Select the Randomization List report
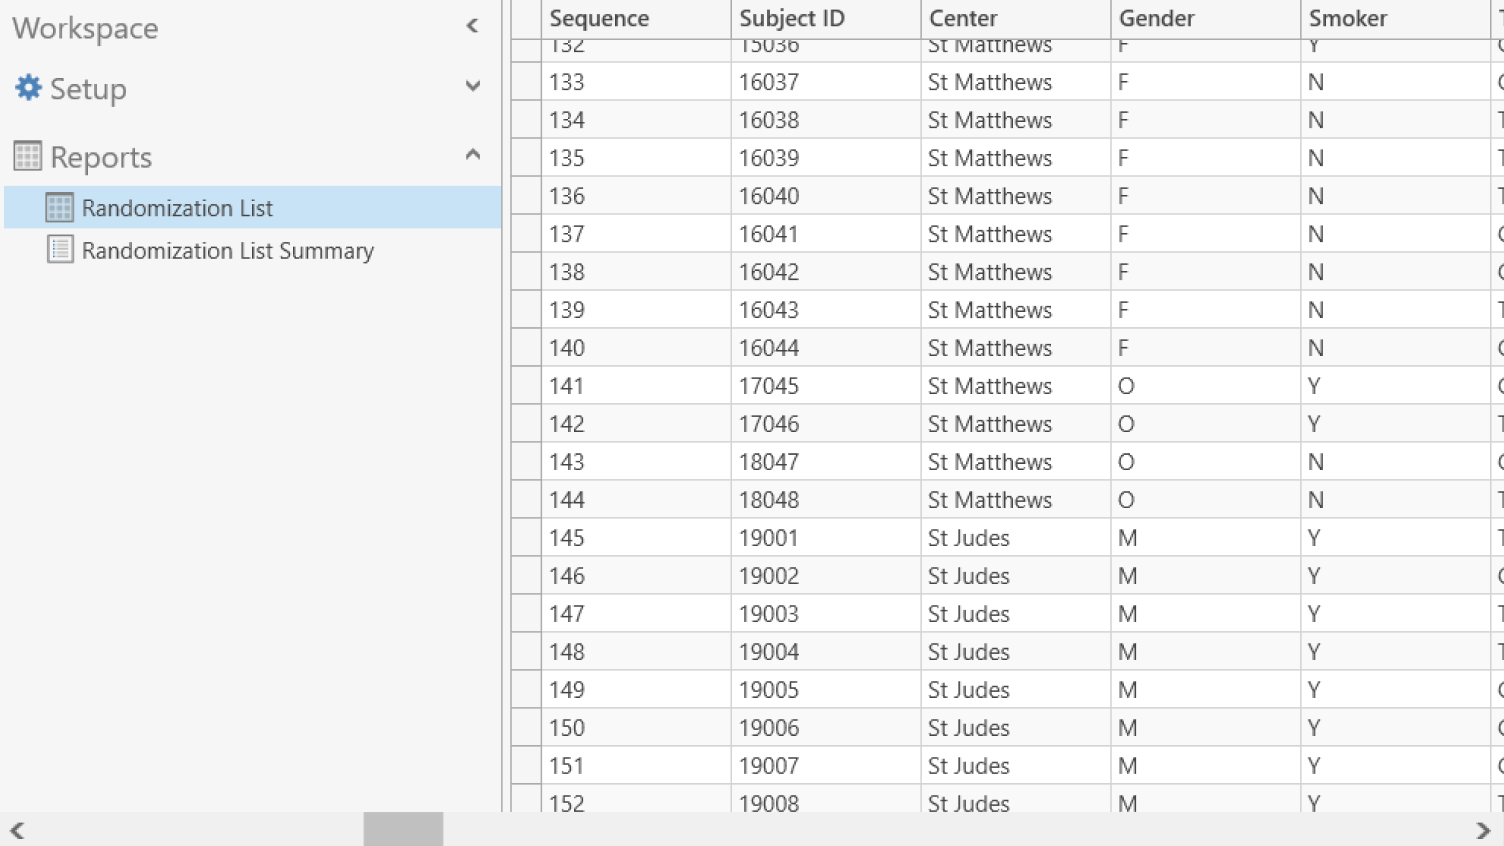The height and width of the screenshot is (846, 1504). click(178, 208)
